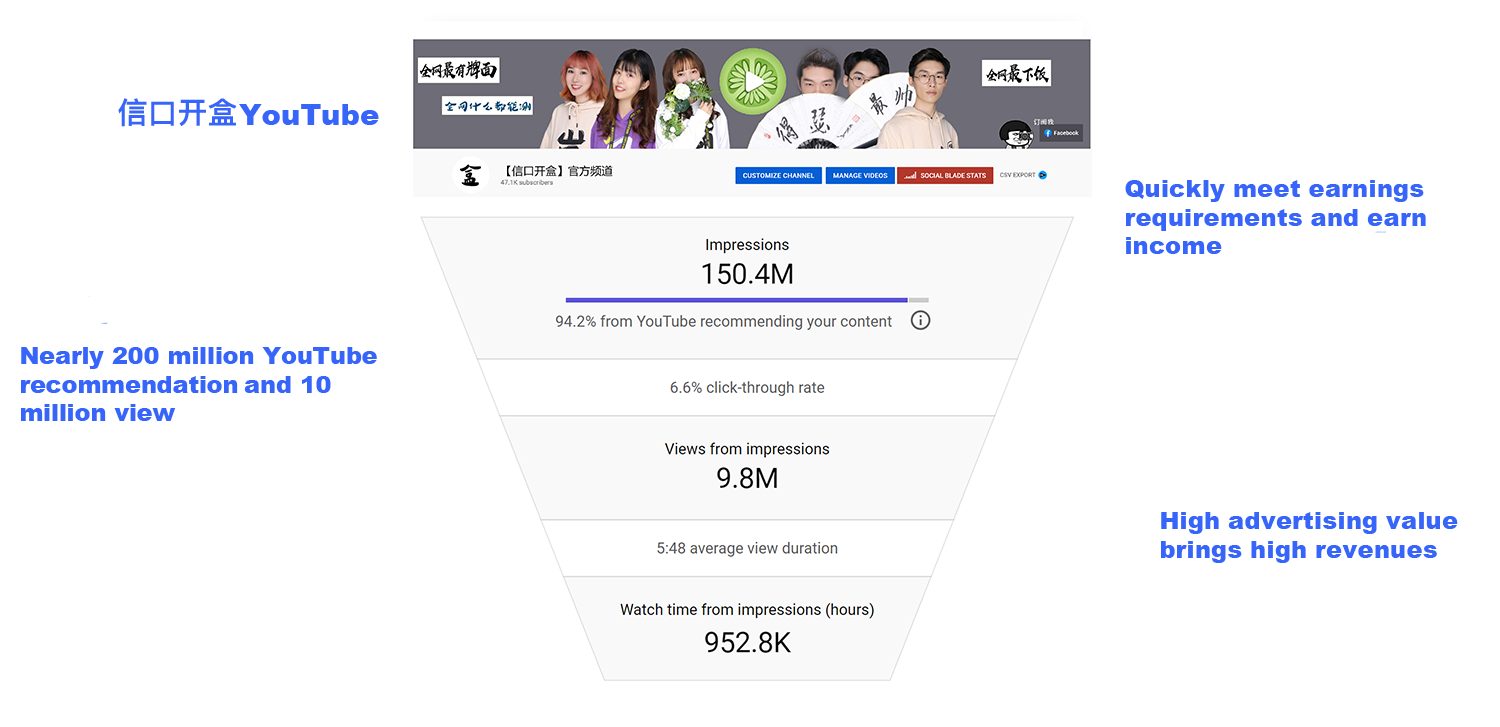Click the channel avatar logo
The height and width of the screenshot is (727, 1500).
tap(470, 175)
